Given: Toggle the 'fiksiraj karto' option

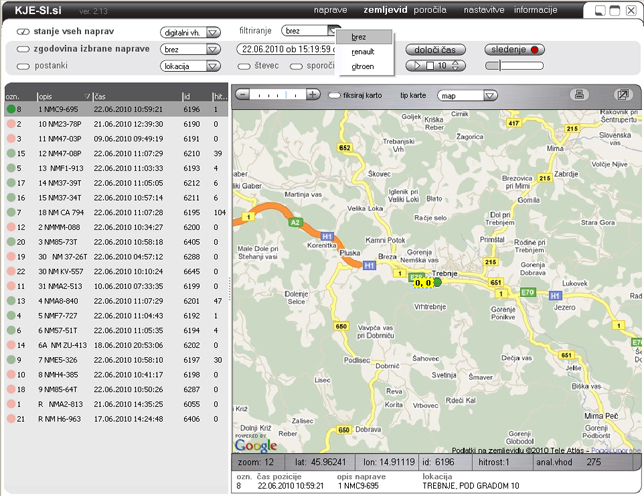Looking at the screenshot, I should point(334,95).
